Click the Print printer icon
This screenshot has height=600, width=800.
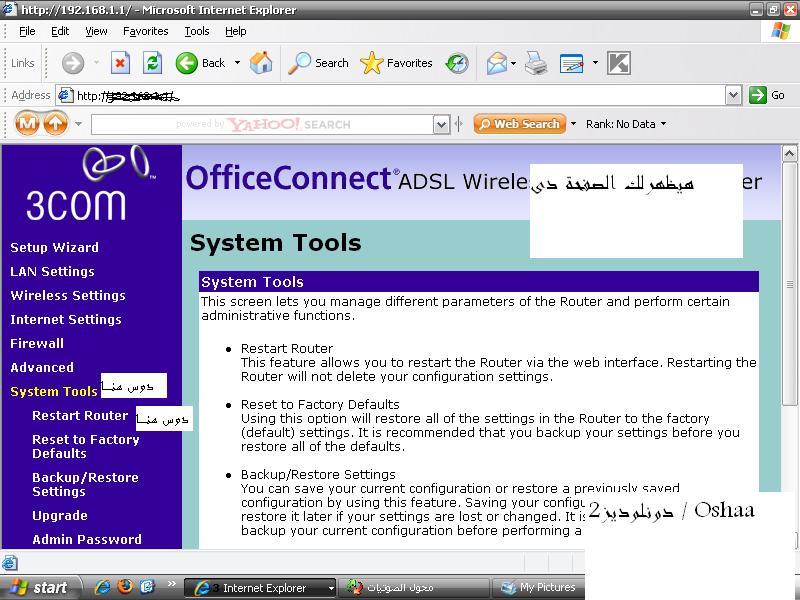(536, 63)
